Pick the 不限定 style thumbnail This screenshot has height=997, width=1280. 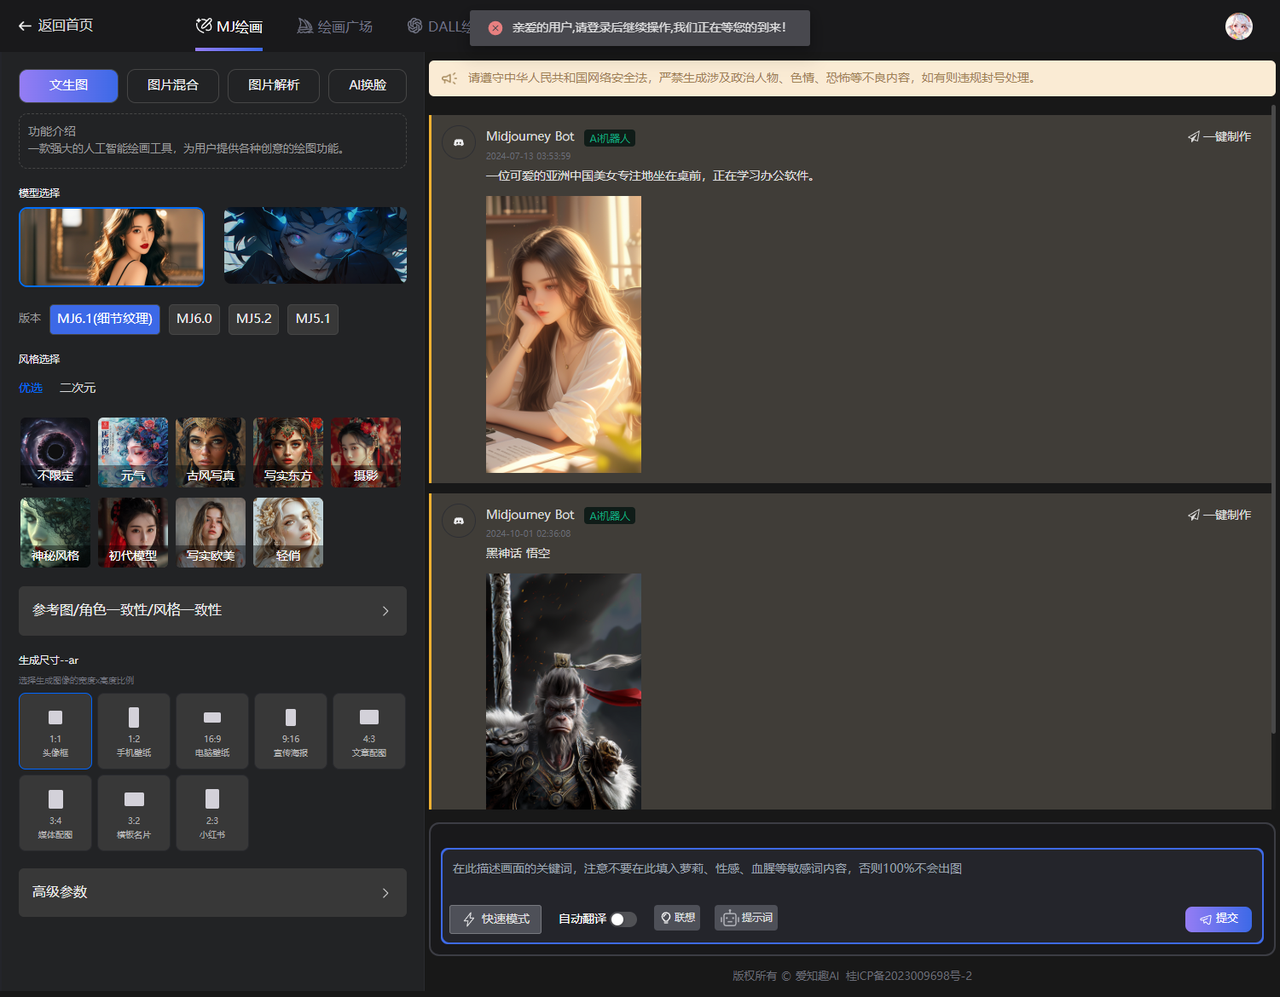tap(55, 452)
